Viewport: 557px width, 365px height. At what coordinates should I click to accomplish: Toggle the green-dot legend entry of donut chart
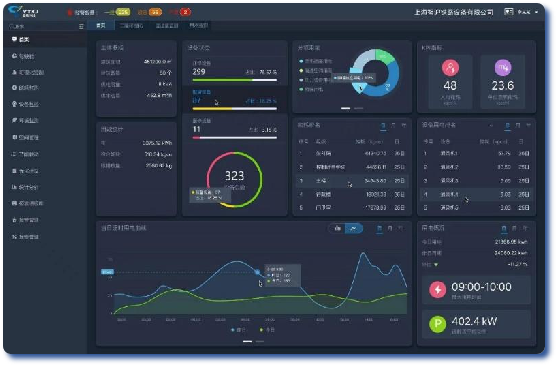point(311,89)
